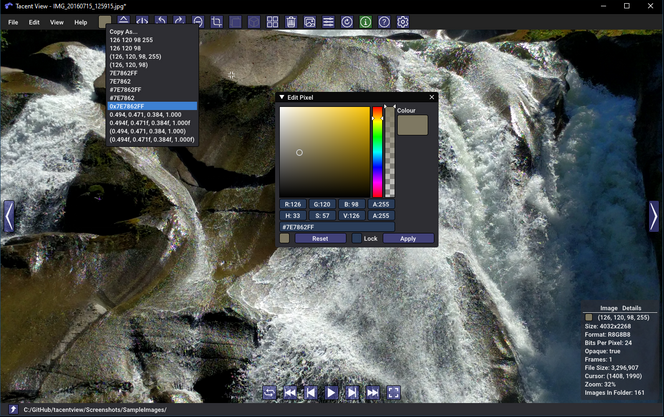Click the trash can delete icon
664x417 pixels.
pyautogui.click(x=291, y=22)
